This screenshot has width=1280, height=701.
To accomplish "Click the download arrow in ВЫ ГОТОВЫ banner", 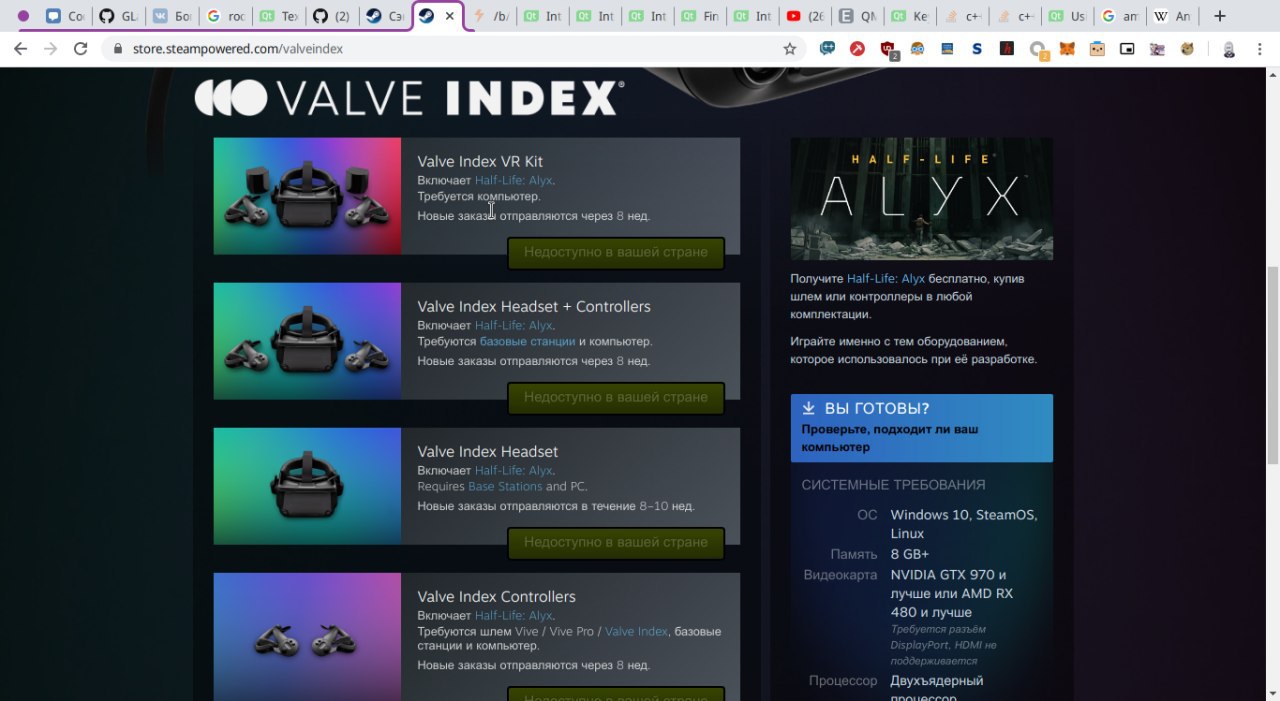I will pyautogui.click(x=809, y=408).
